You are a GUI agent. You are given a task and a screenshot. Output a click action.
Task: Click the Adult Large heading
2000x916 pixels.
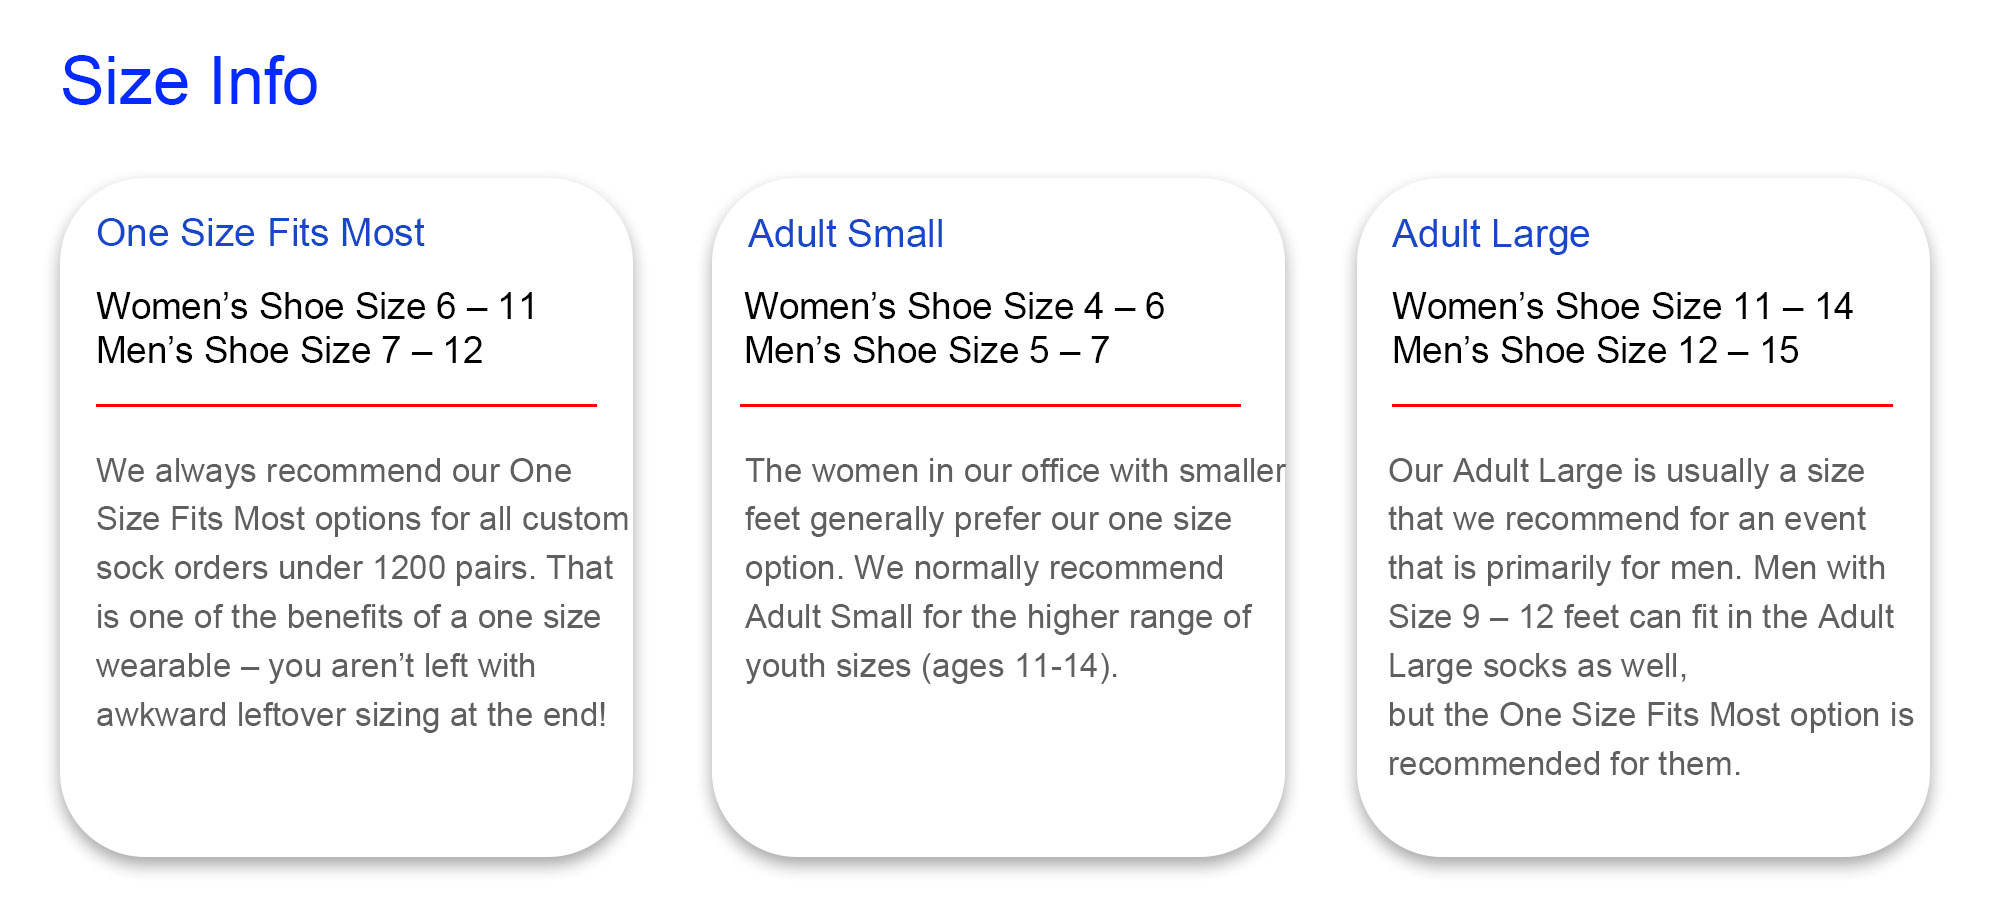click(x=1490, y=234)
